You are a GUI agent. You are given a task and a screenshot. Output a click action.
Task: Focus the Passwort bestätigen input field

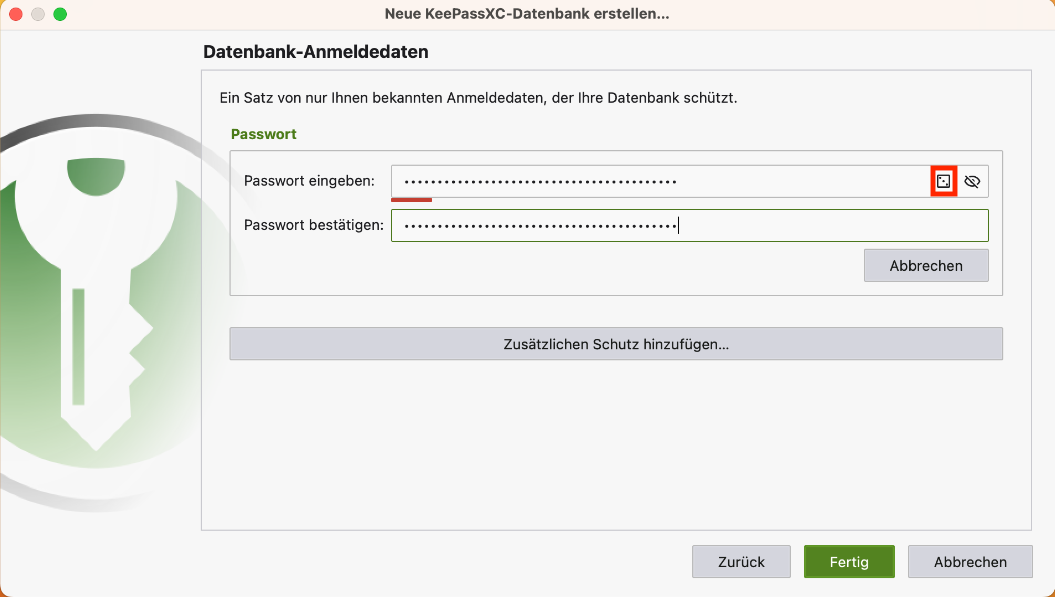click(689, 225)
